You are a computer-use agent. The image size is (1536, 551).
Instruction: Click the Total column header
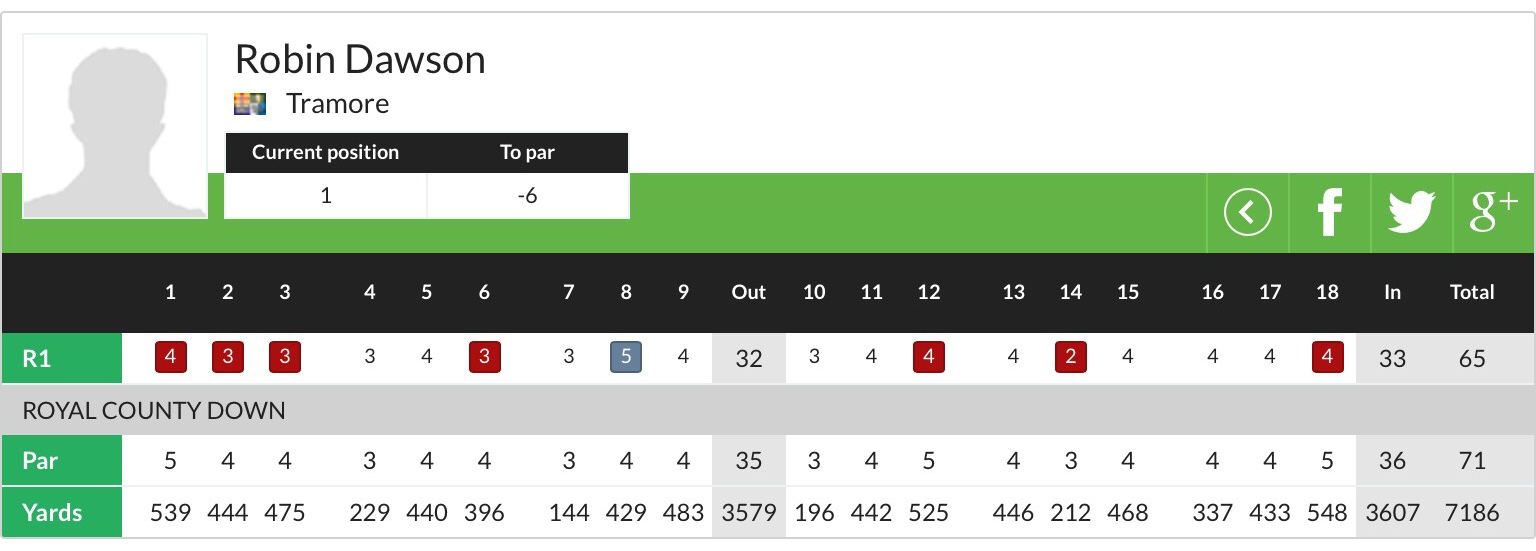click(x=1472, y=292)
